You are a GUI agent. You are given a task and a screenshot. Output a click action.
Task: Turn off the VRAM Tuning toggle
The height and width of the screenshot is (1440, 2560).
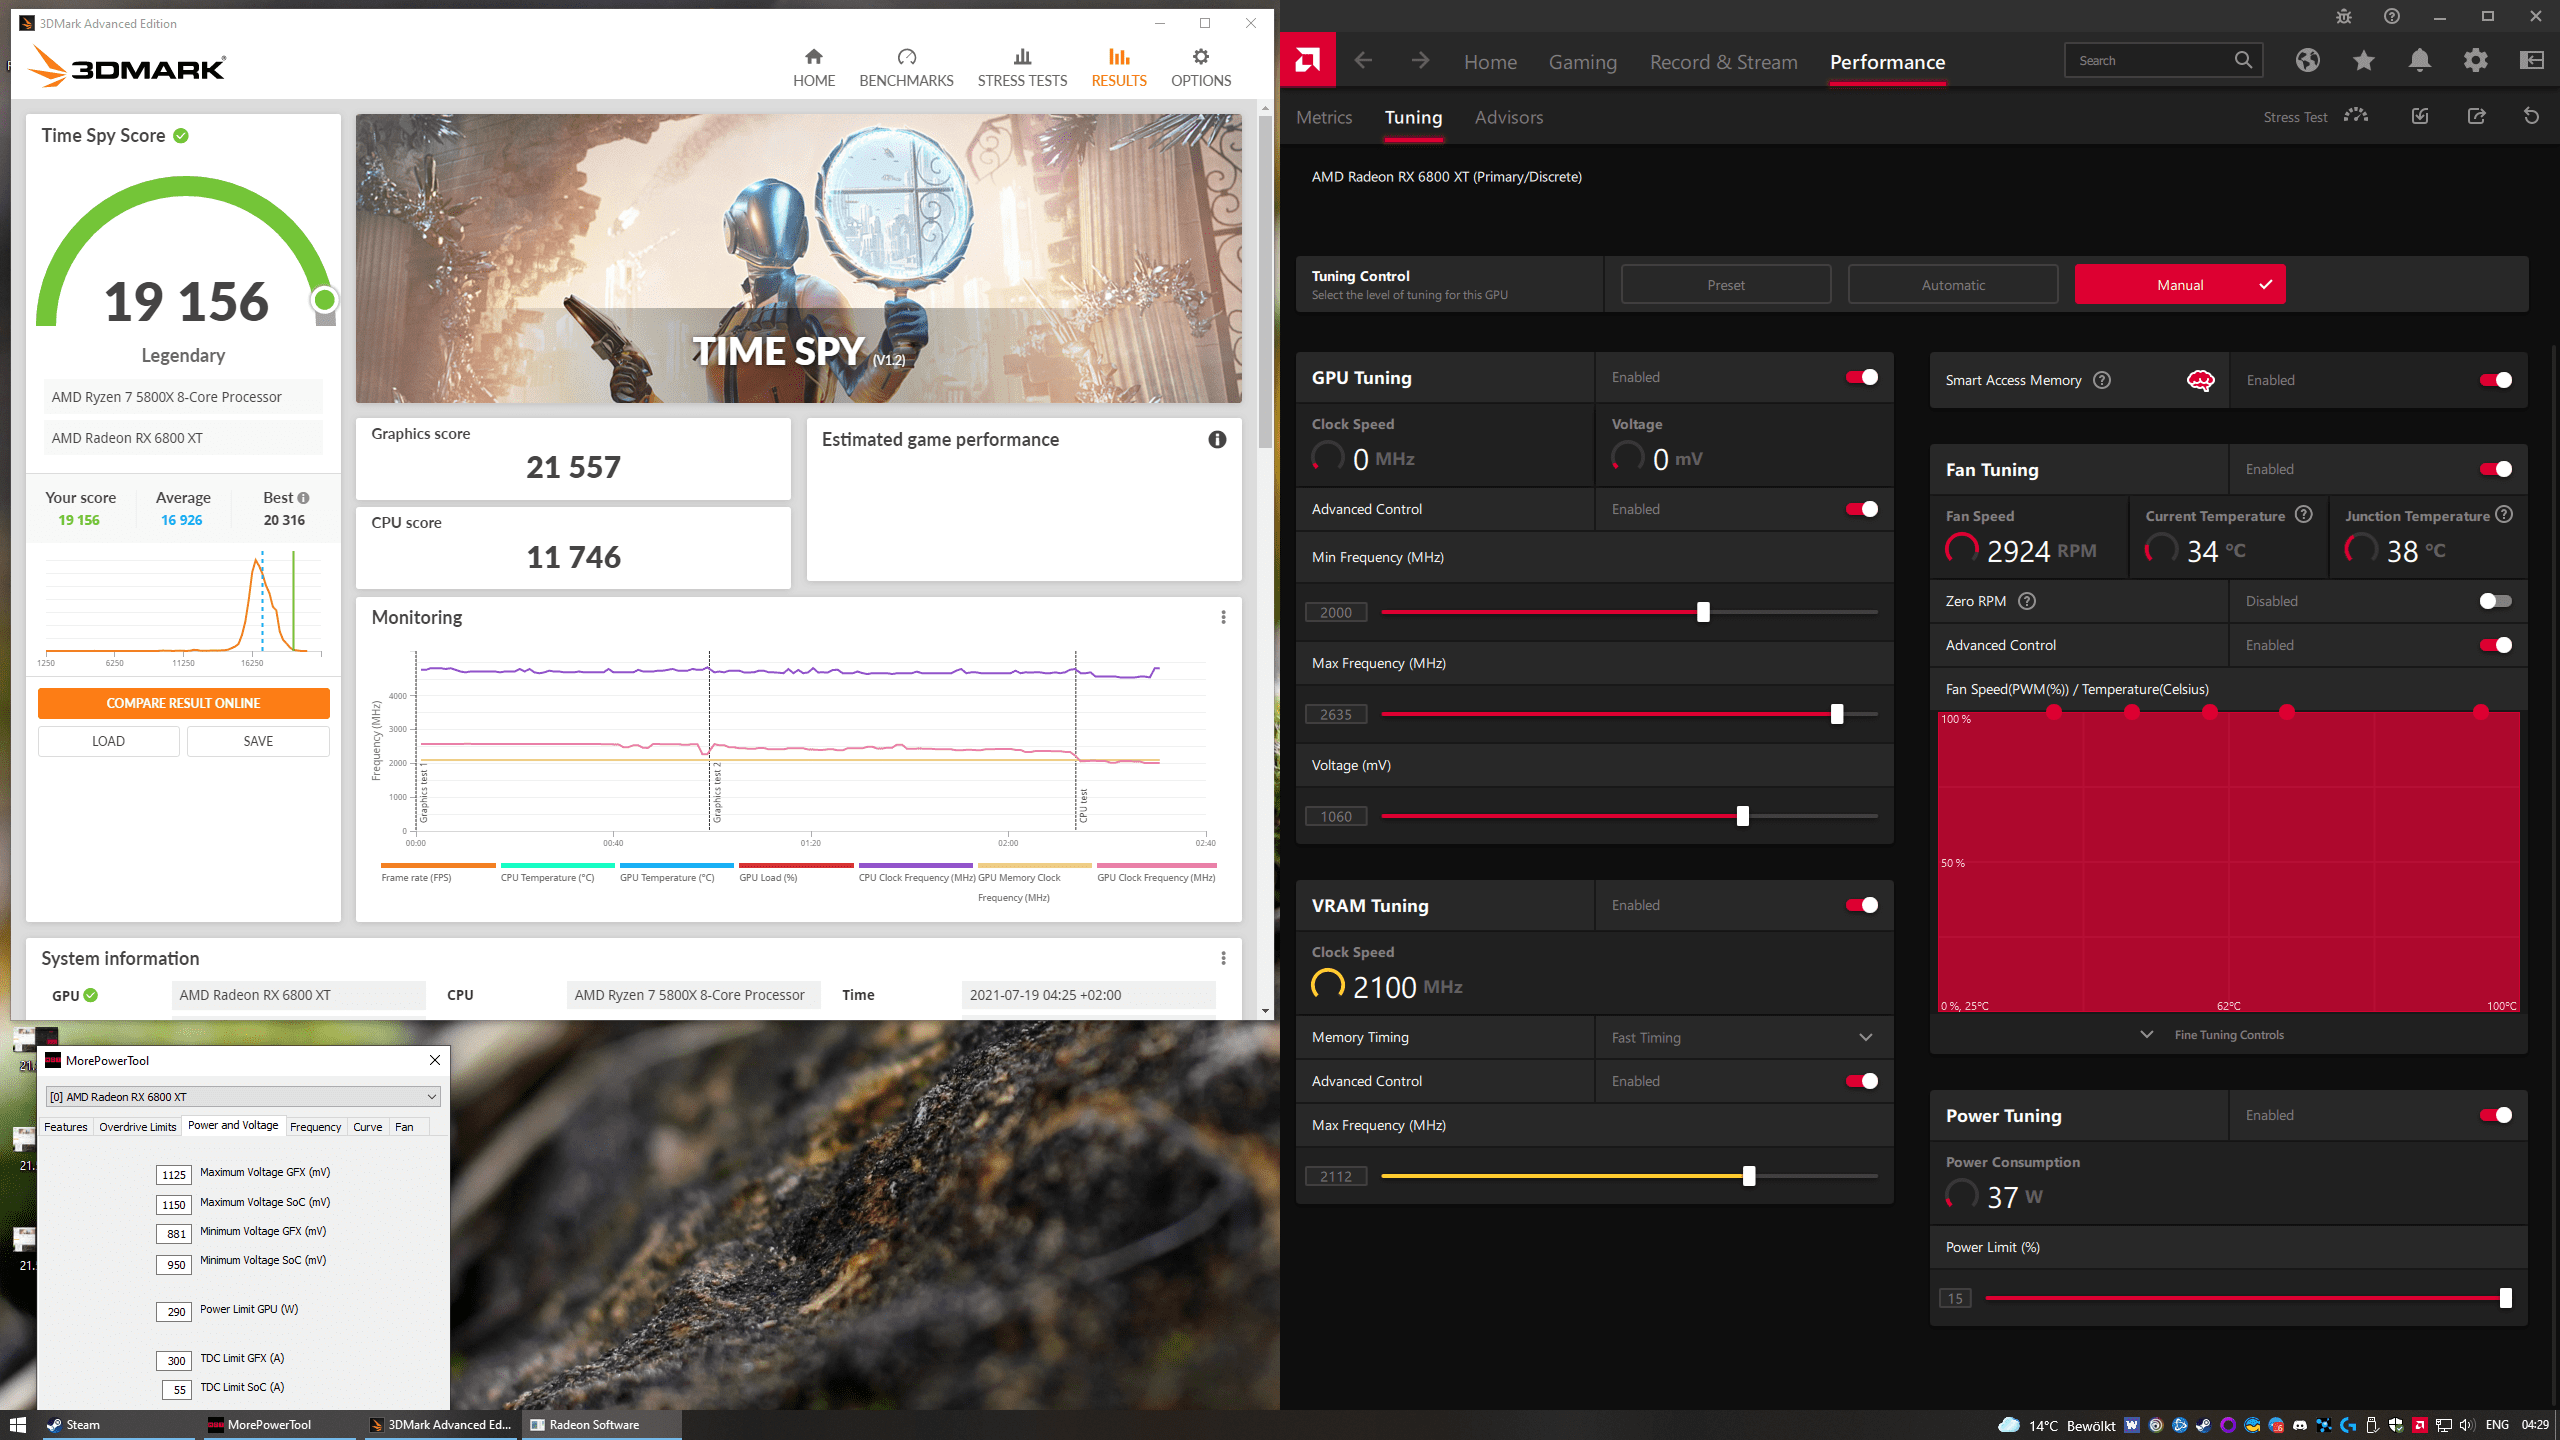(x=1861, y=905)
